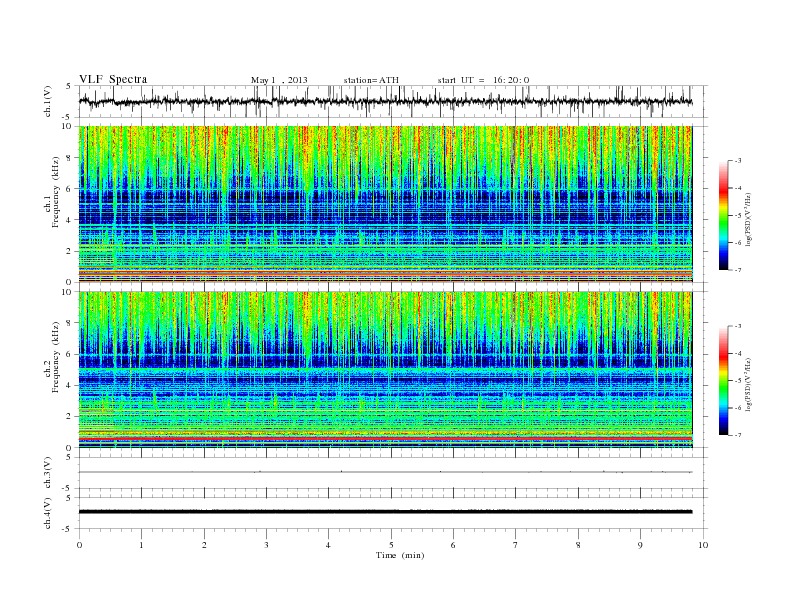
Task: Select the date text "May 1 , 2013"
Action: click(x=279, y=80)
